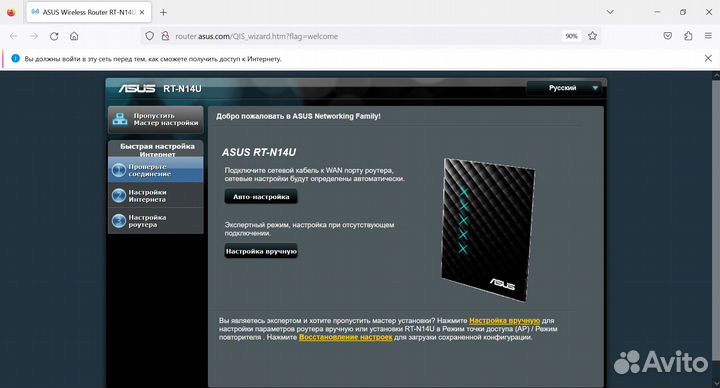
Task: Open the Extensions puzzle icon
Action: coord(688,36)
